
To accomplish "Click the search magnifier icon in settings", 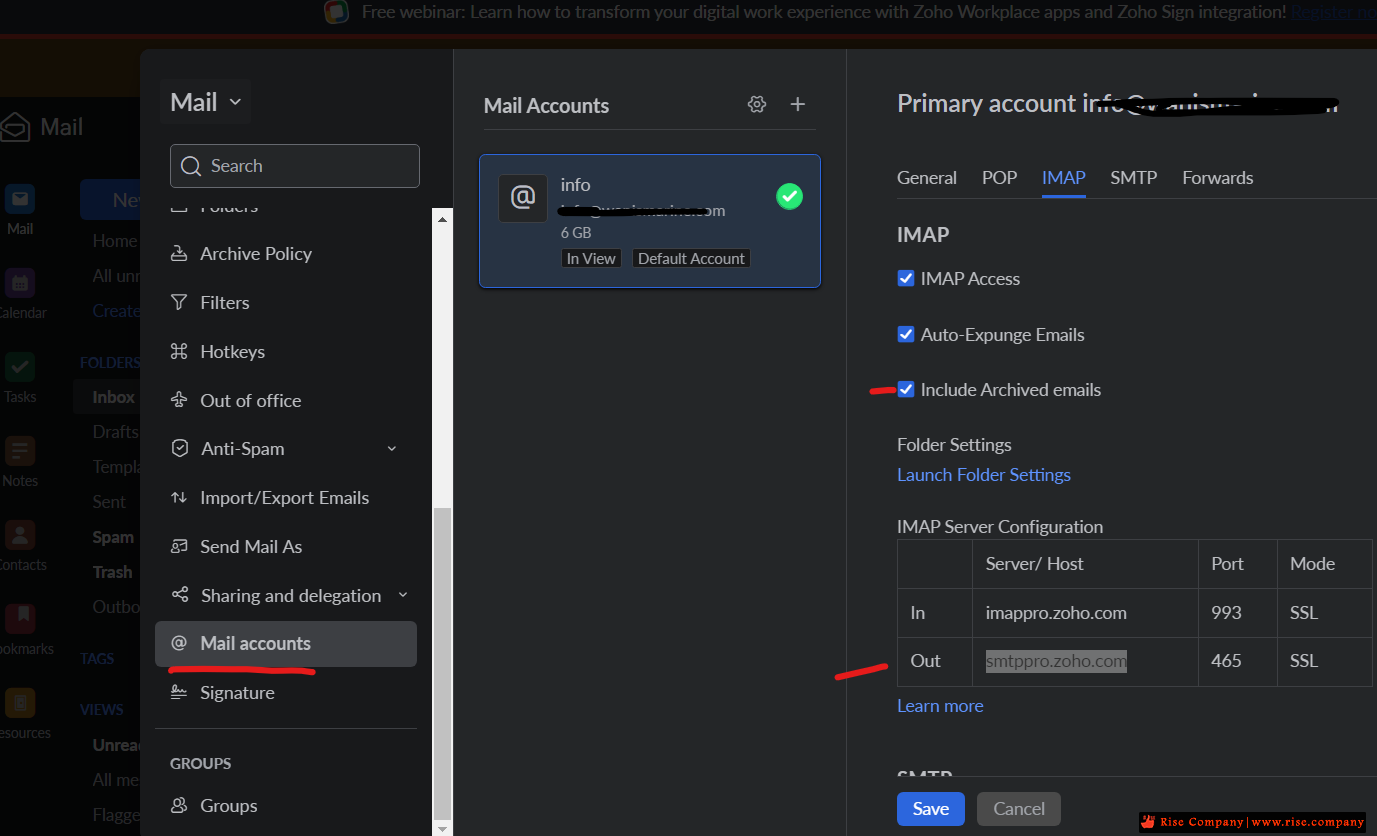I will (192, 166).
